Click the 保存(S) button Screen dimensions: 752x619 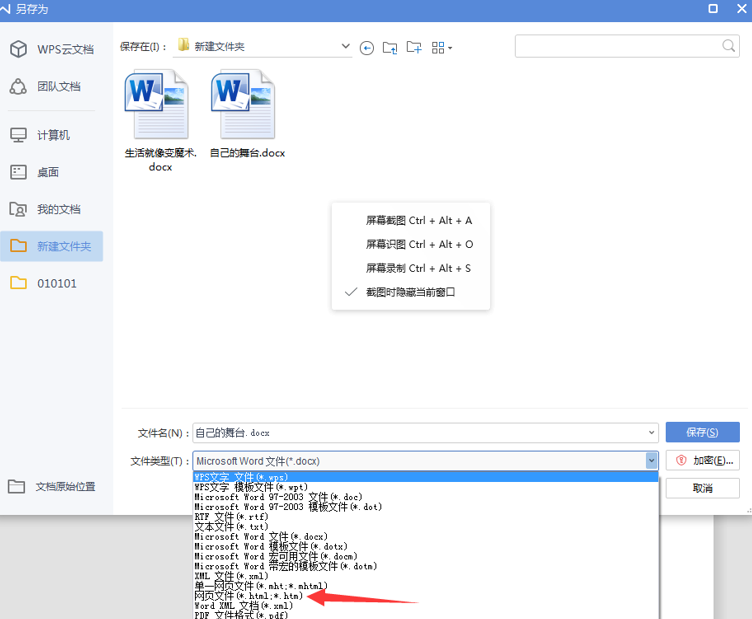tap(703, 432)
